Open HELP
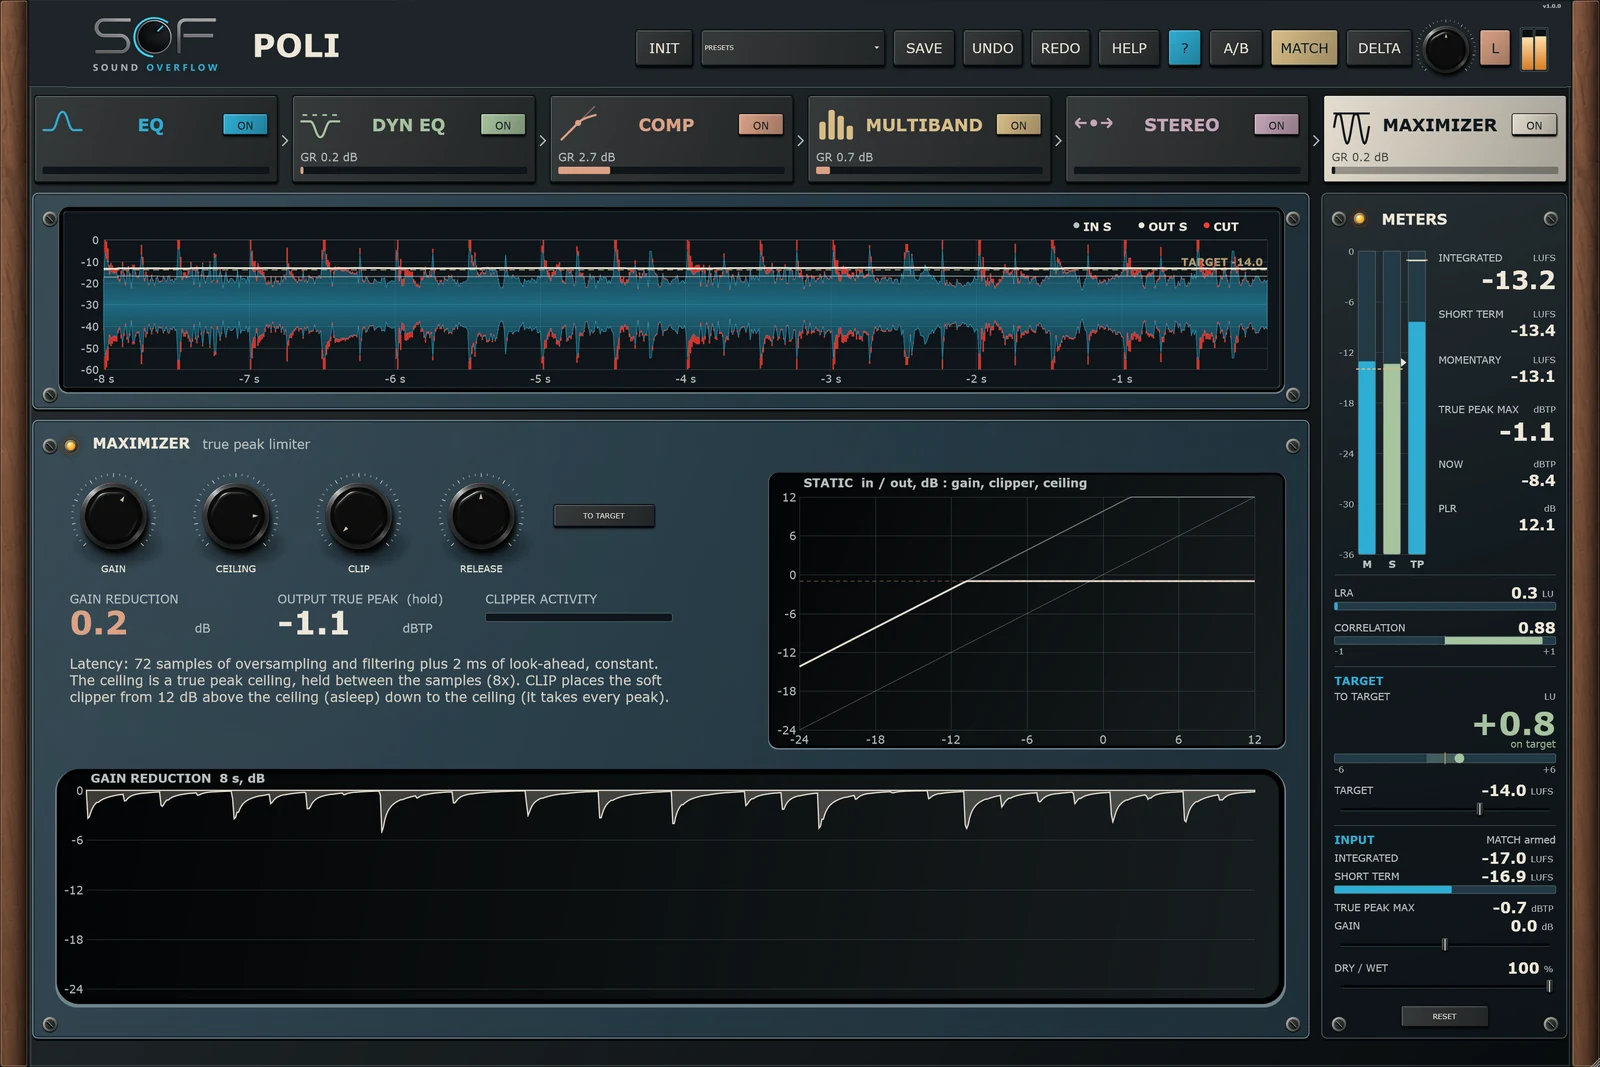The image size is (1600, 1067). point(1130,48)
